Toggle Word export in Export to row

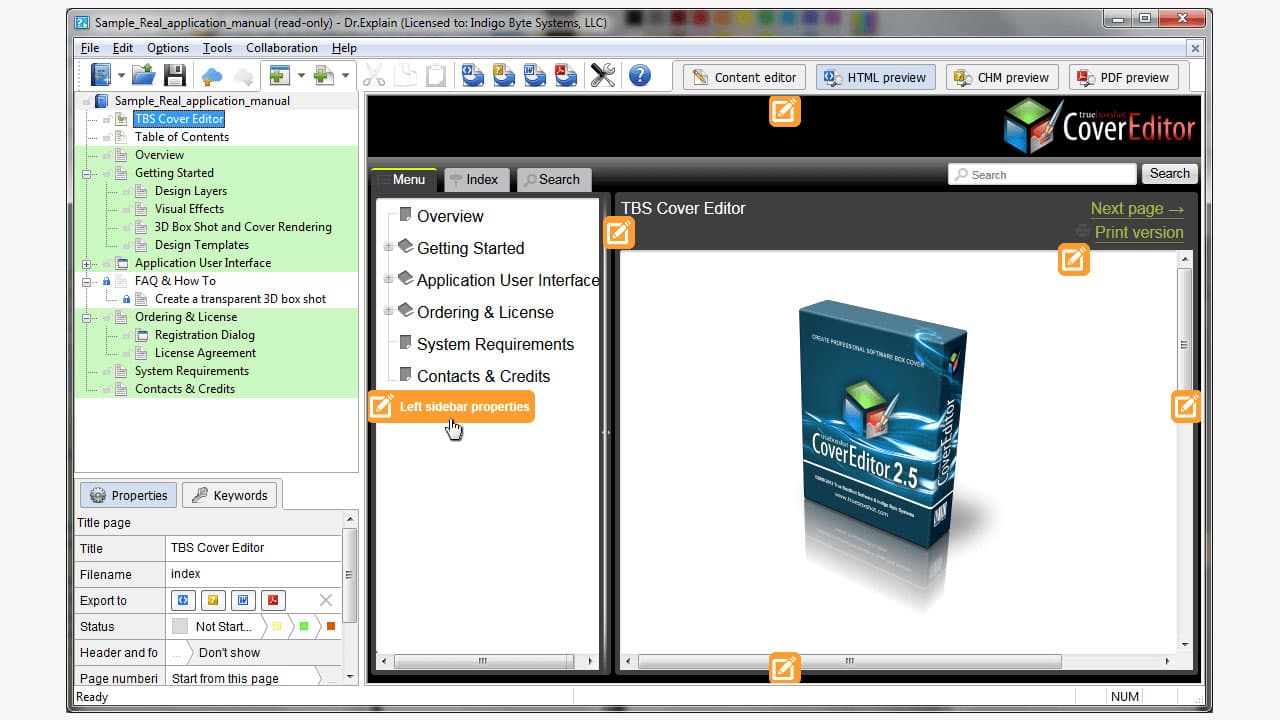coord(243,600)
